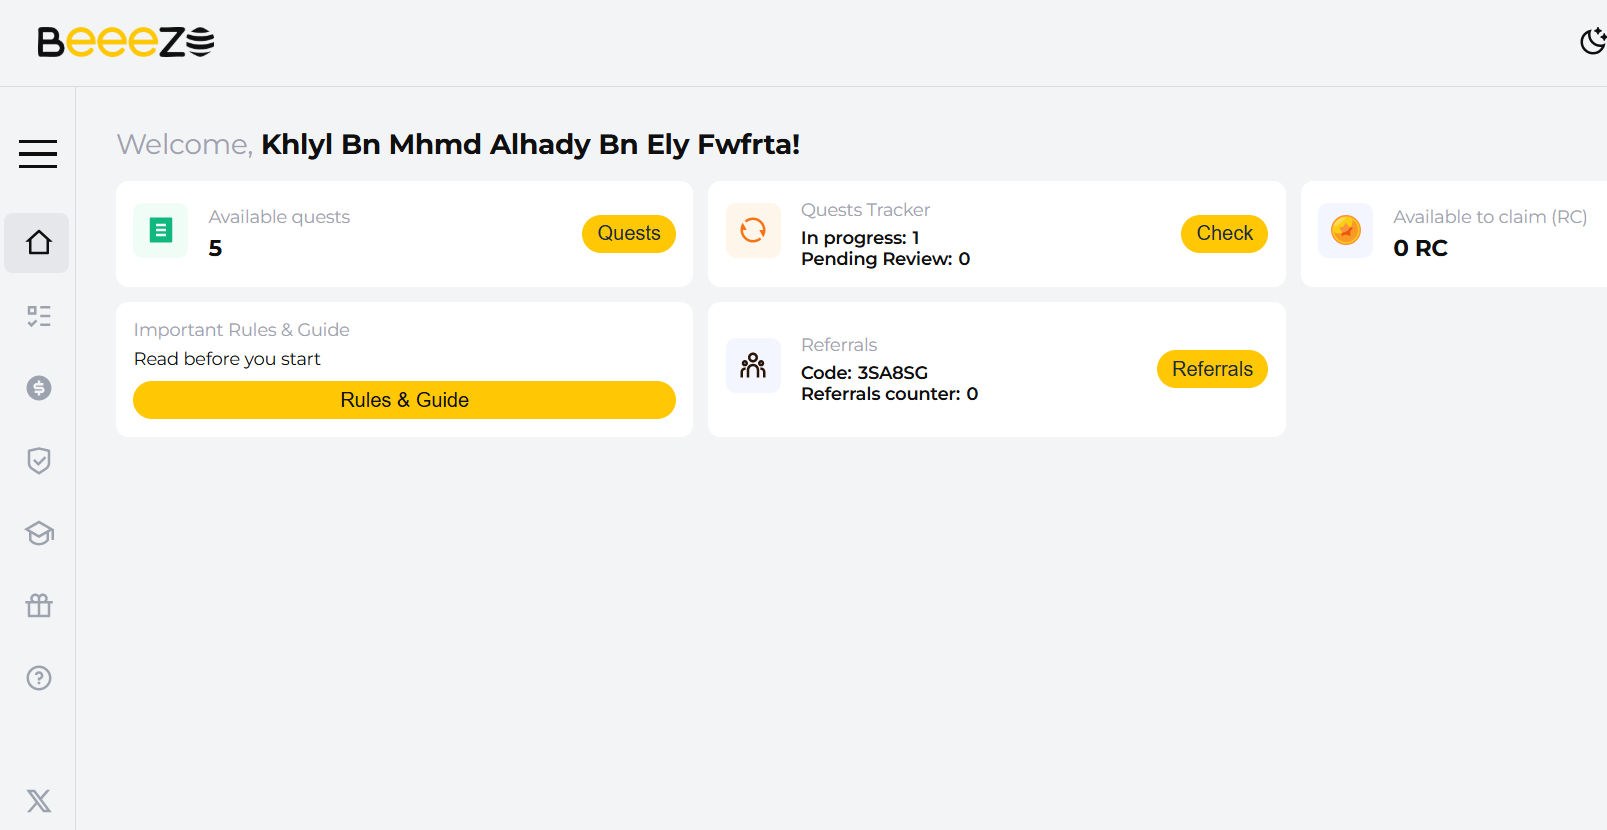
Task: Click the Check button in Quests Tracker
Action: [1224, 234]
